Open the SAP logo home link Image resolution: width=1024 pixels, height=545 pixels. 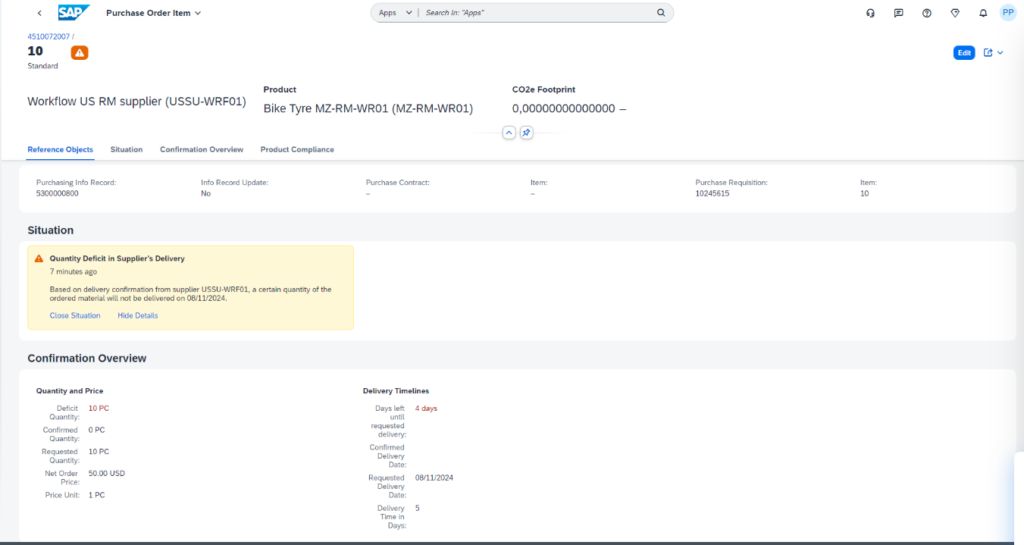(x=72, y=13)
